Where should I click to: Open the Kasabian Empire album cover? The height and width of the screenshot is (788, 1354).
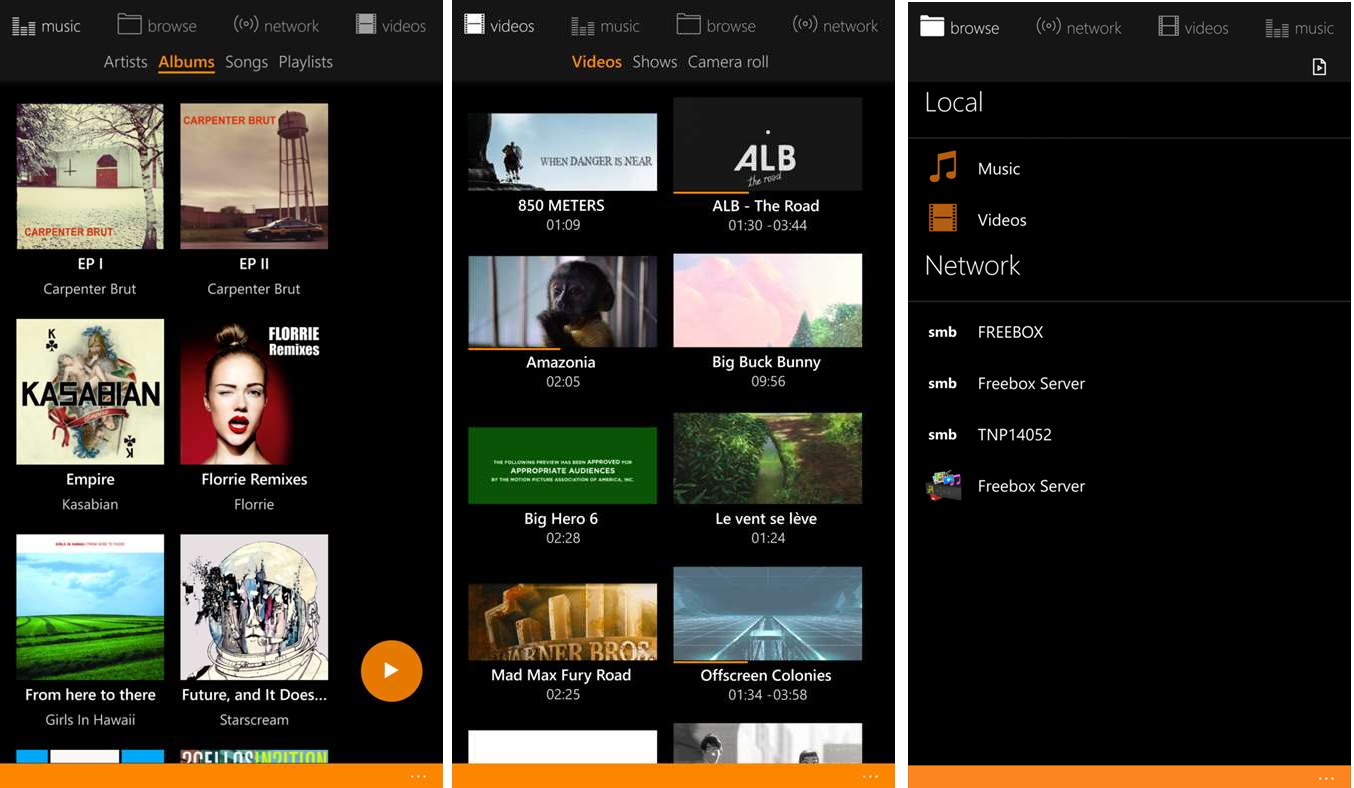pyautogui.click(x=90, y=391)
